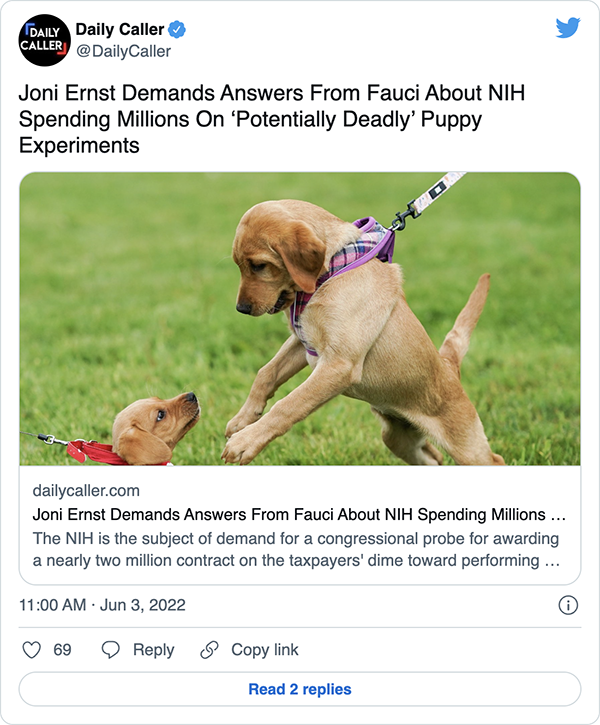
Task: Open the puppy photo thumbnail
Action: pos(300,319)
